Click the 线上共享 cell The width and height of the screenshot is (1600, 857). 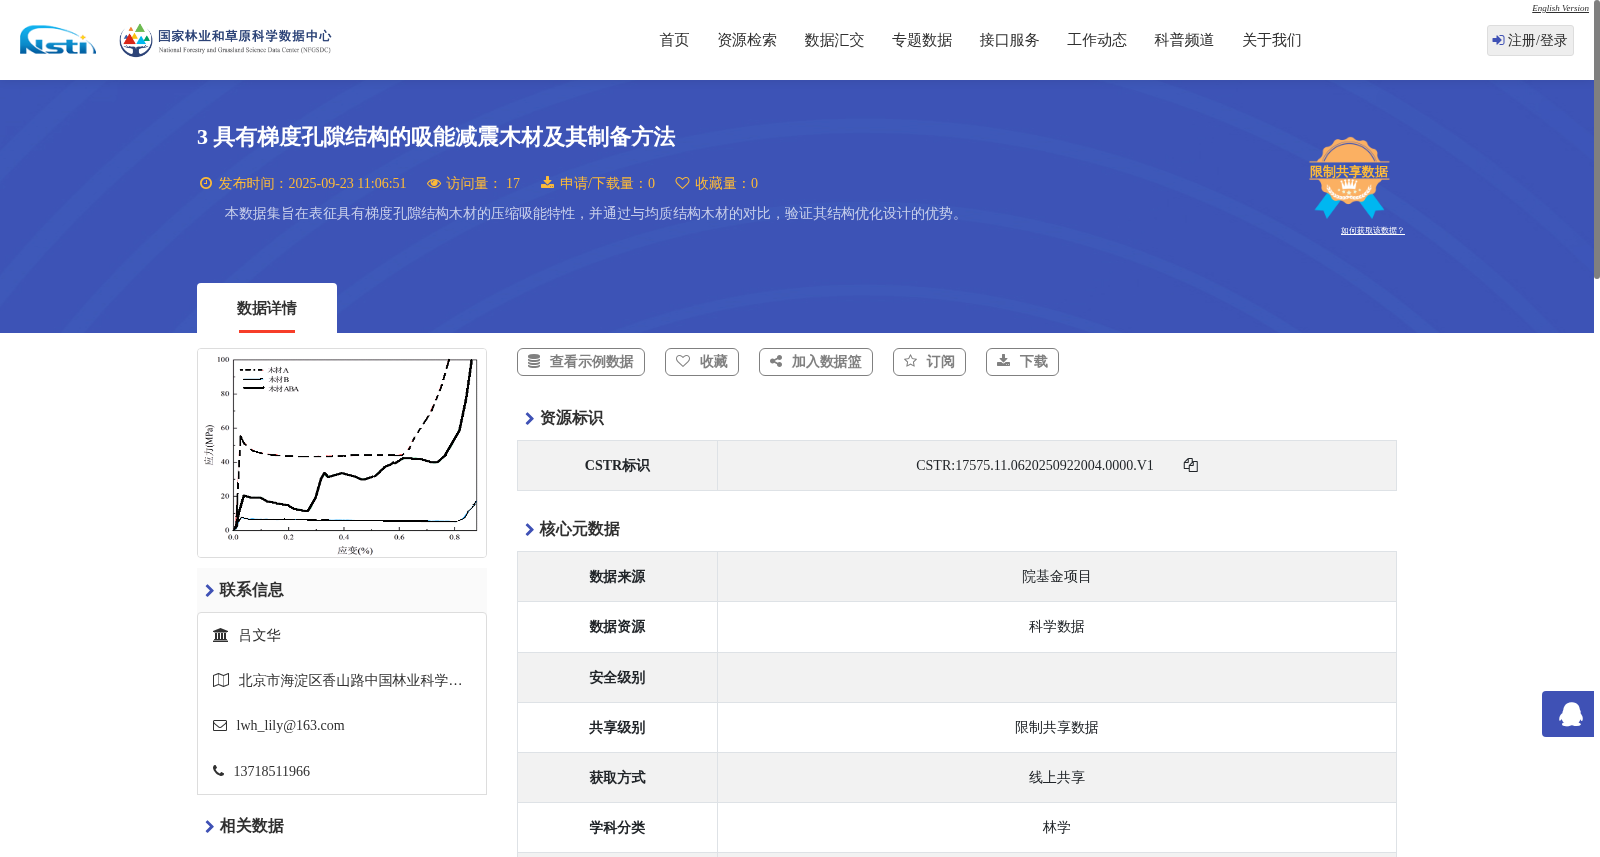coord(1056,778)
